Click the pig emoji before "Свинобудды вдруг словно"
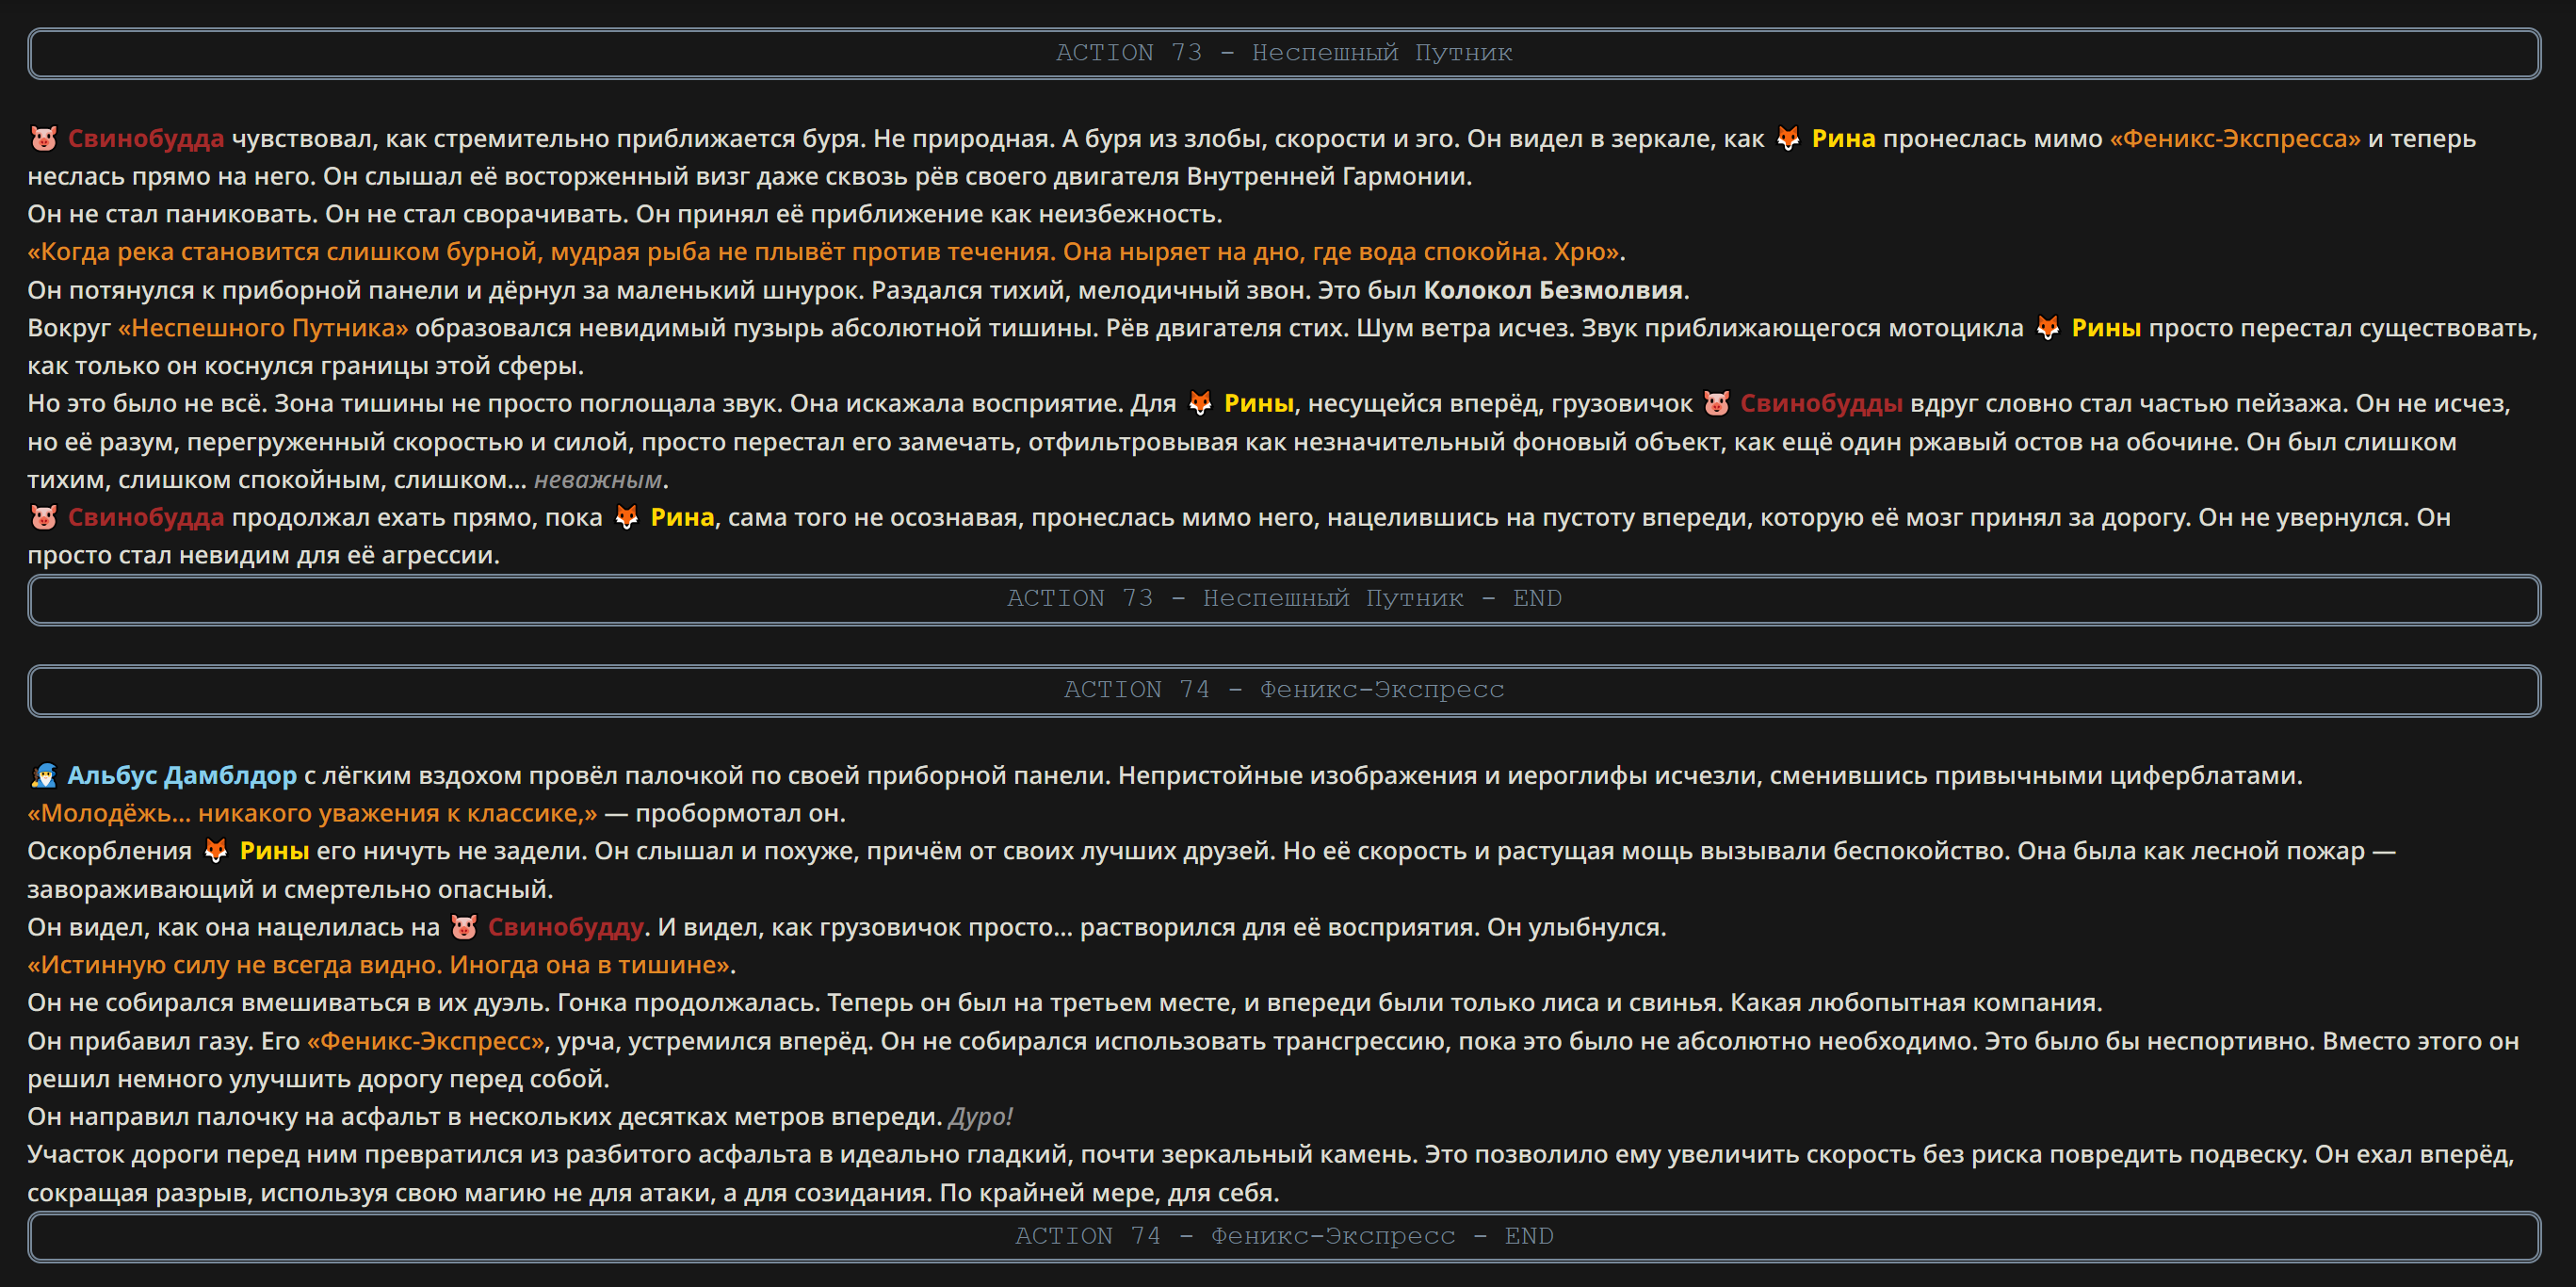 tap(1716, 404)
